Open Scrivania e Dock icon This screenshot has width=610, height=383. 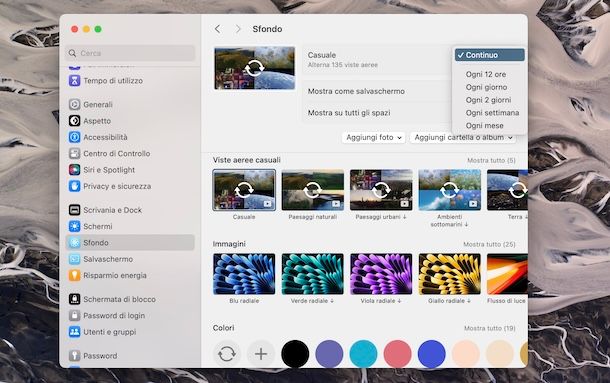[74, 210]
